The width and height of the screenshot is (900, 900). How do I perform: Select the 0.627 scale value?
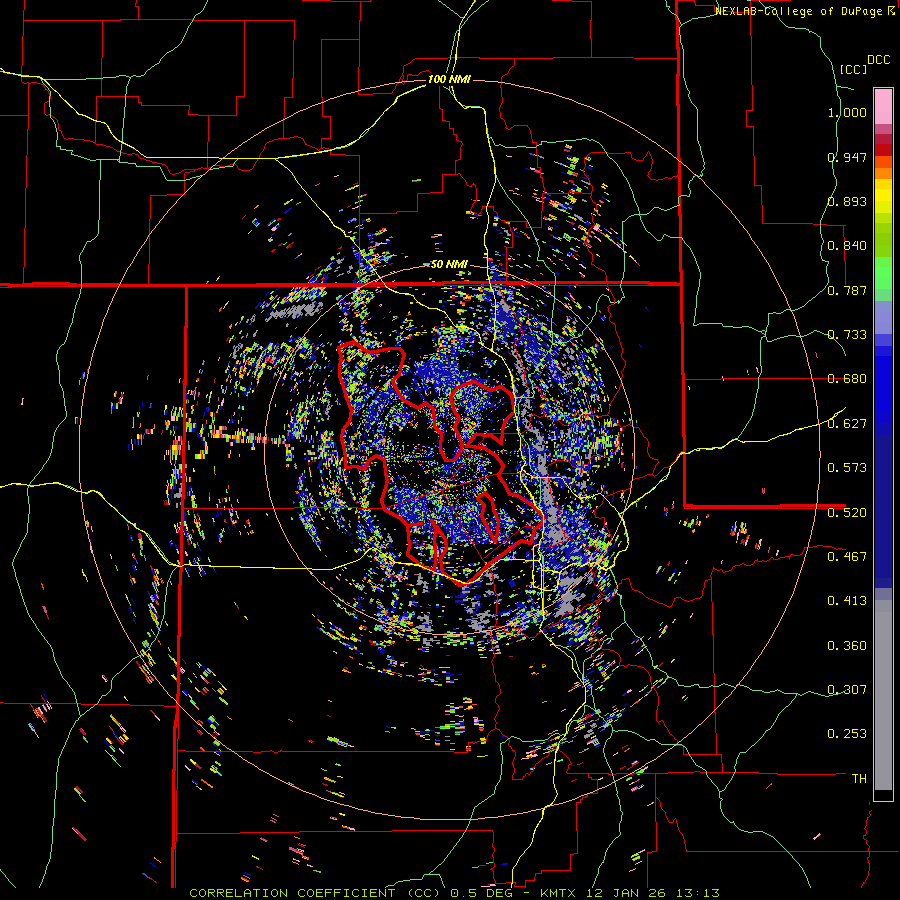click(x=847, y=424)
